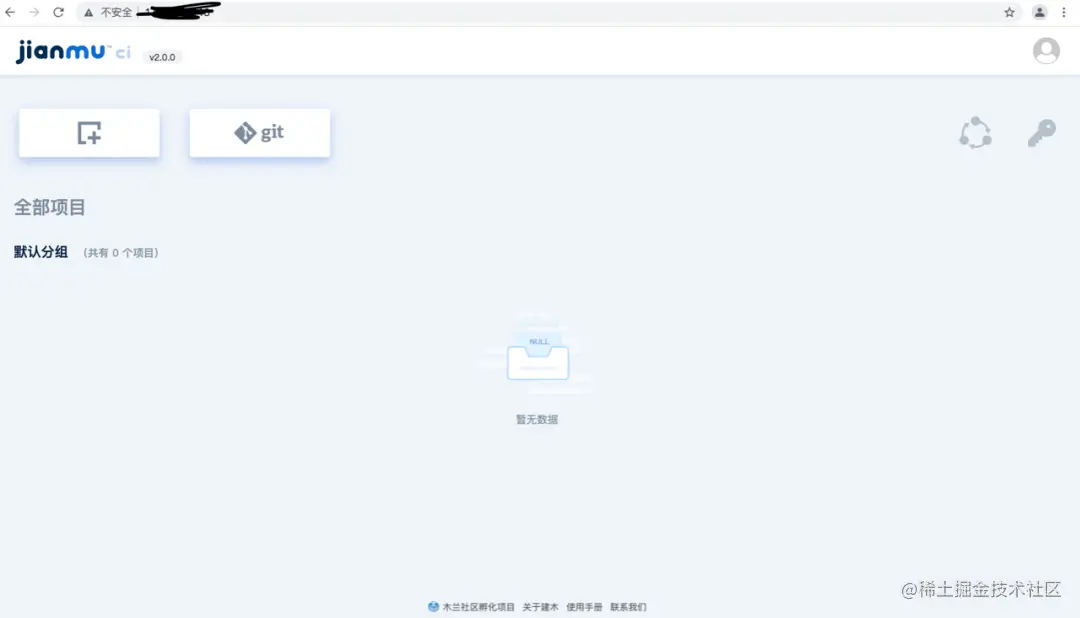The height and width of the screenshot is (618, 1080).
Task: Select the 默认分组 group
Action: click(x=41, y=252)
